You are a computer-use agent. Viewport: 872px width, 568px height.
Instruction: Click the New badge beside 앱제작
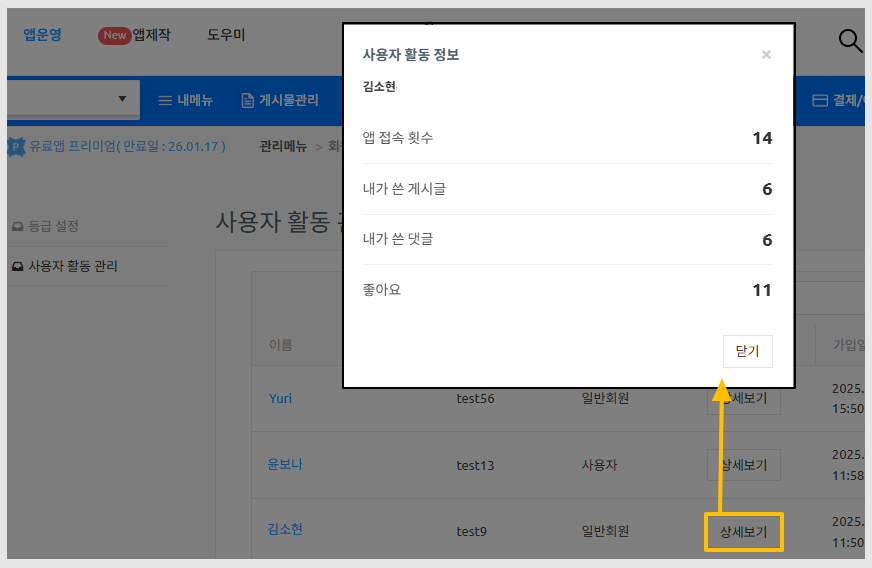[115, 35]
